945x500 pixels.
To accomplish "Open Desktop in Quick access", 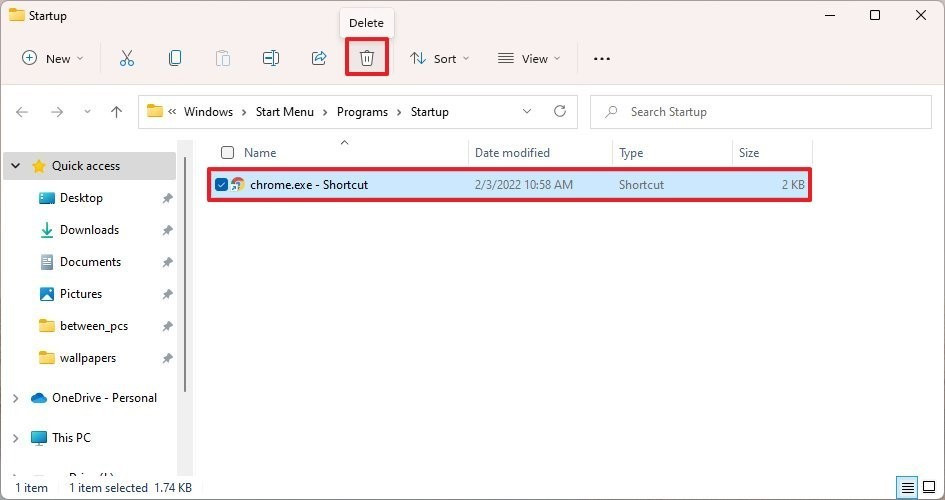I will (x=81, y=198).
